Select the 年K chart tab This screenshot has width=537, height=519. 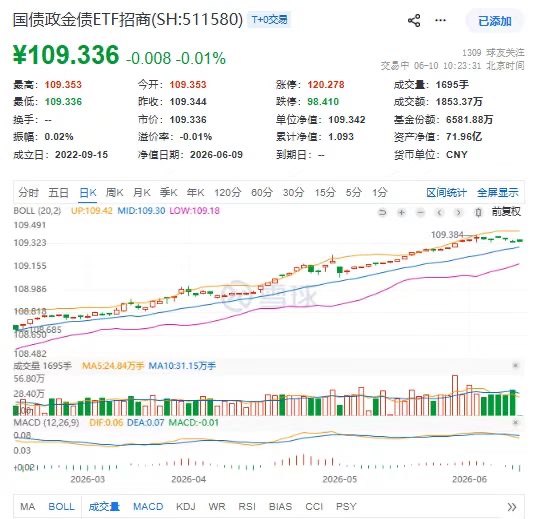tap(196, 193)
